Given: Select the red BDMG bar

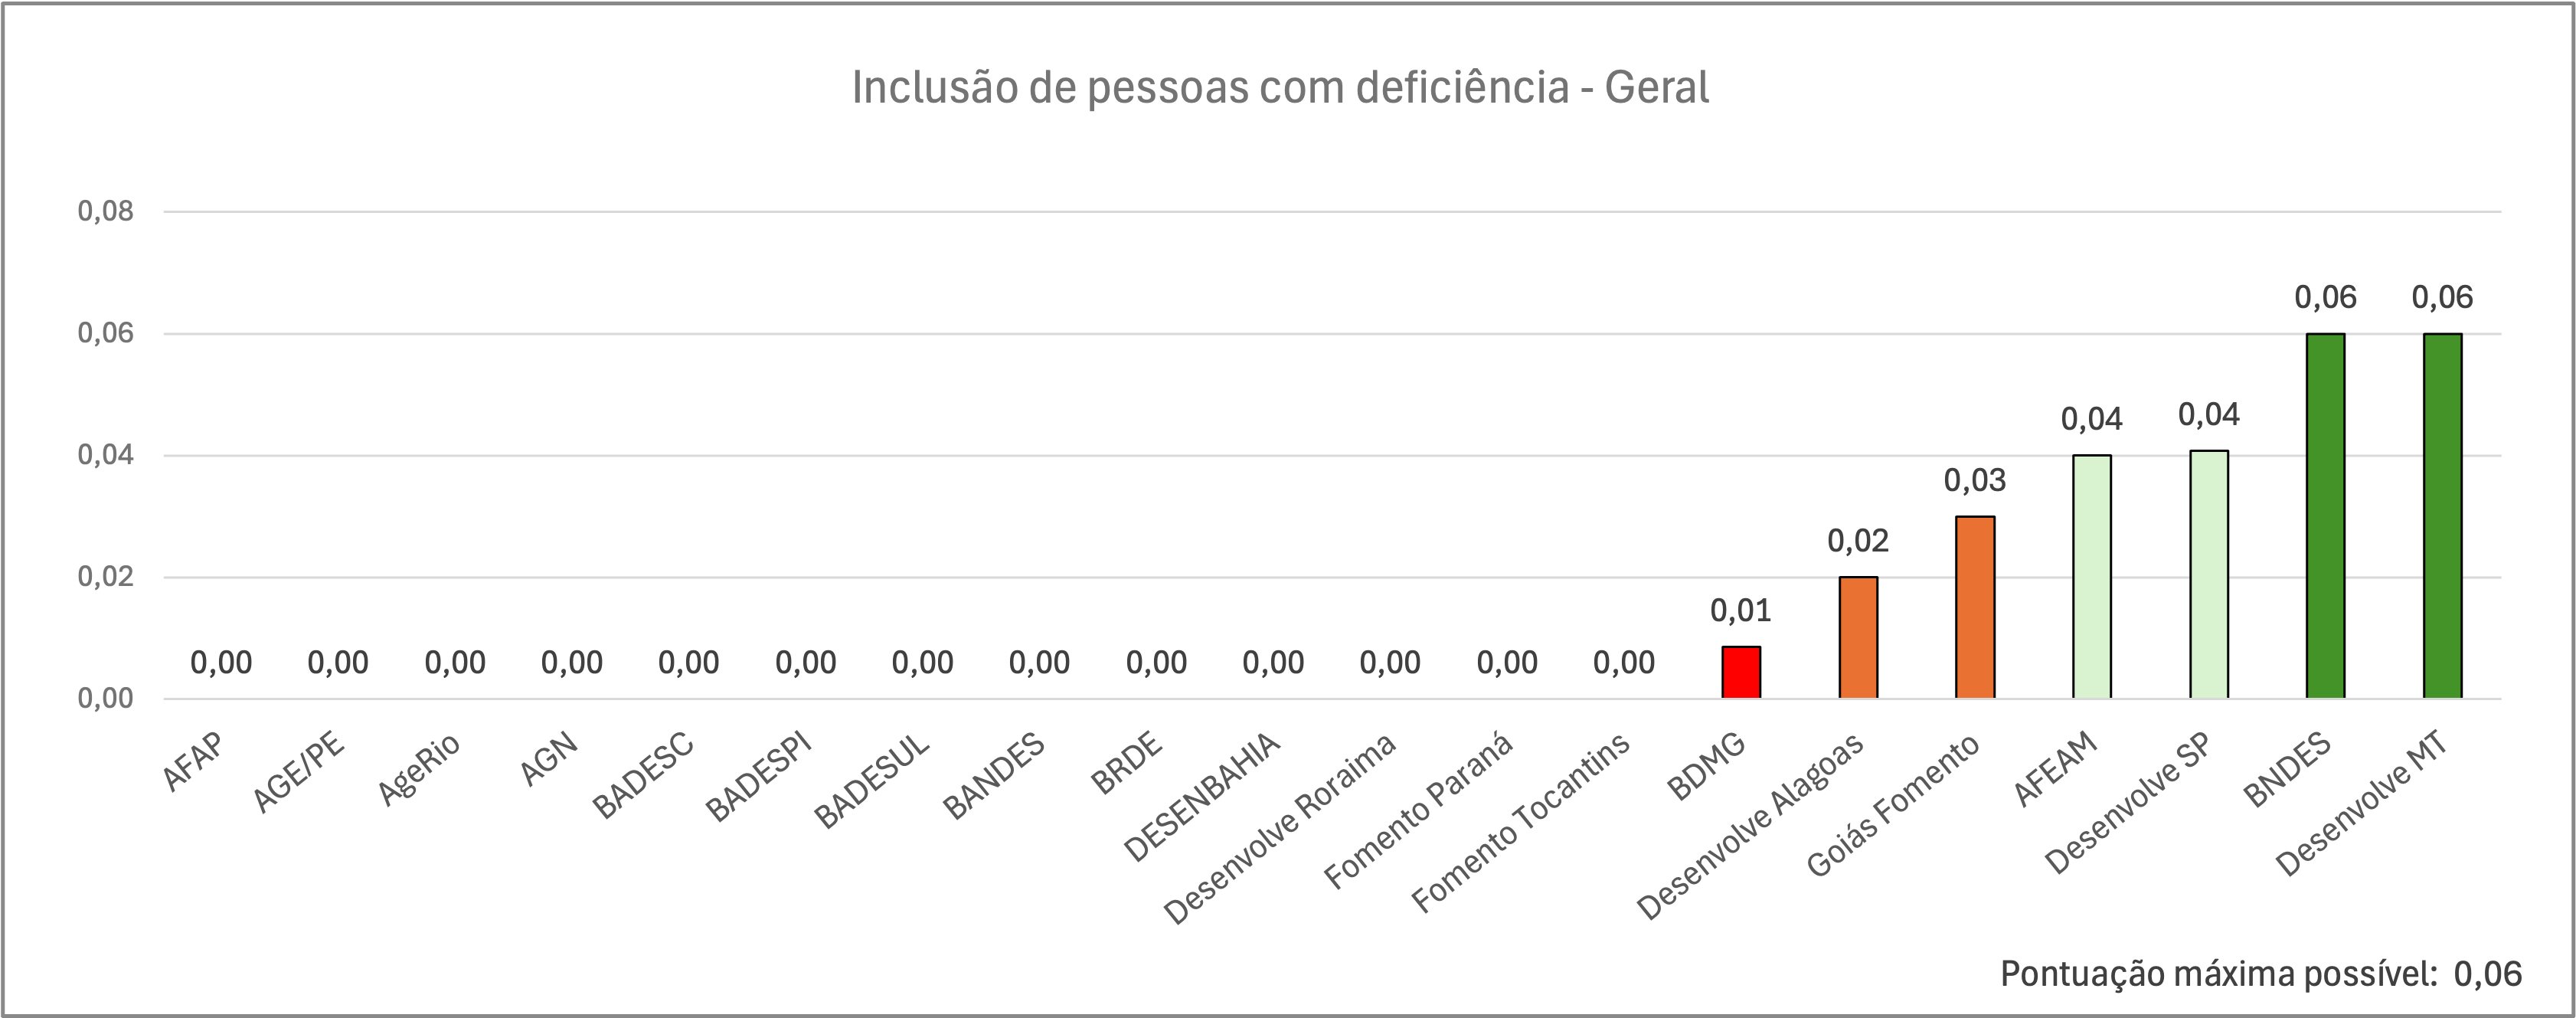Looking at the screenshot, I should (x=1741, y=672).
